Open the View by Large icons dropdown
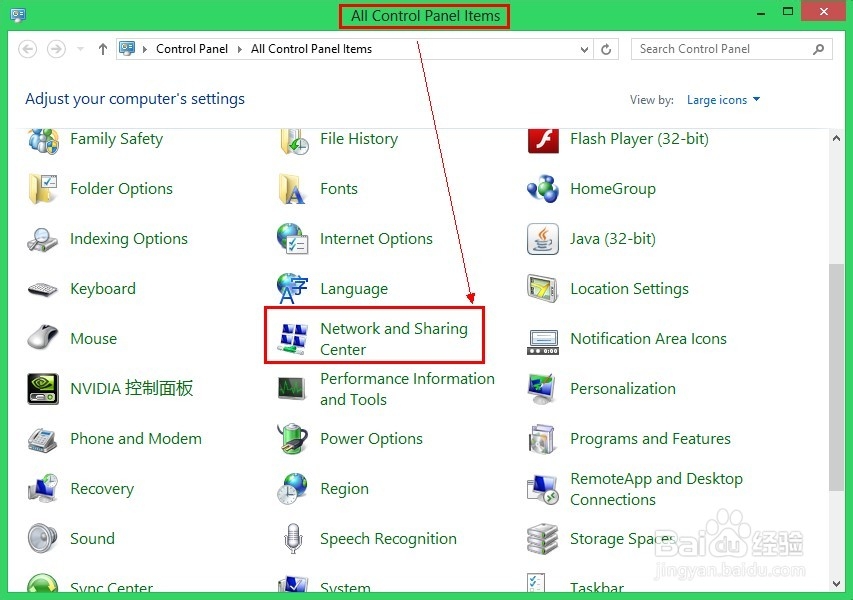The width and height of the screenshot is (853, 600). pyautogui.click(x=723, y=100)
